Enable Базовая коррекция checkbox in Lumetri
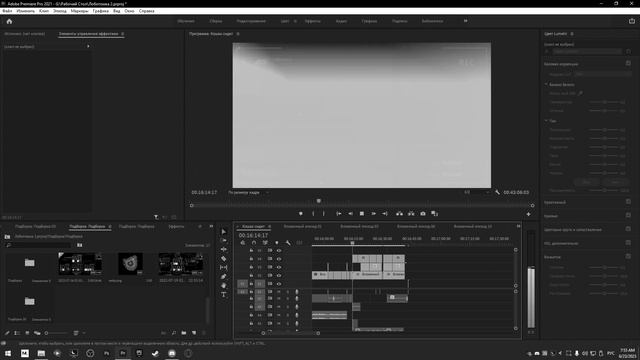 (628, 63)
